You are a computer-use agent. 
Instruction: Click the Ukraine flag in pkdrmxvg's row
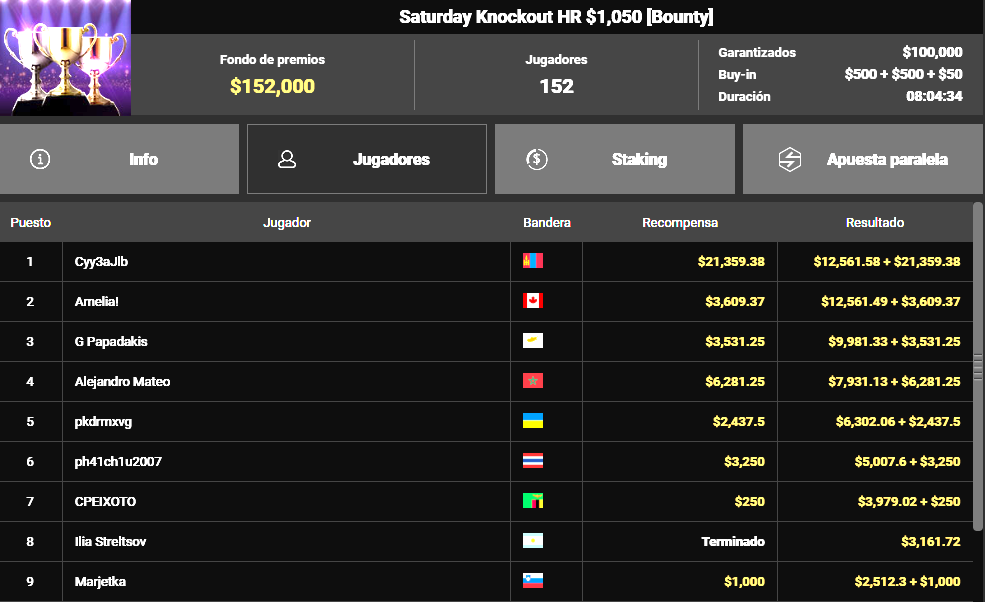(533, 422)
